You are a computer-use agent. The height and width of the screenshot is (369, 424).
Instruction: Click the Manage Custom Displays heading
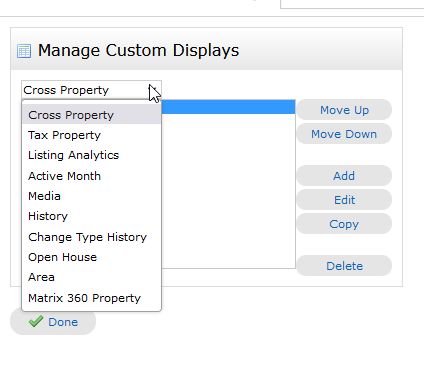coord(138,51)
